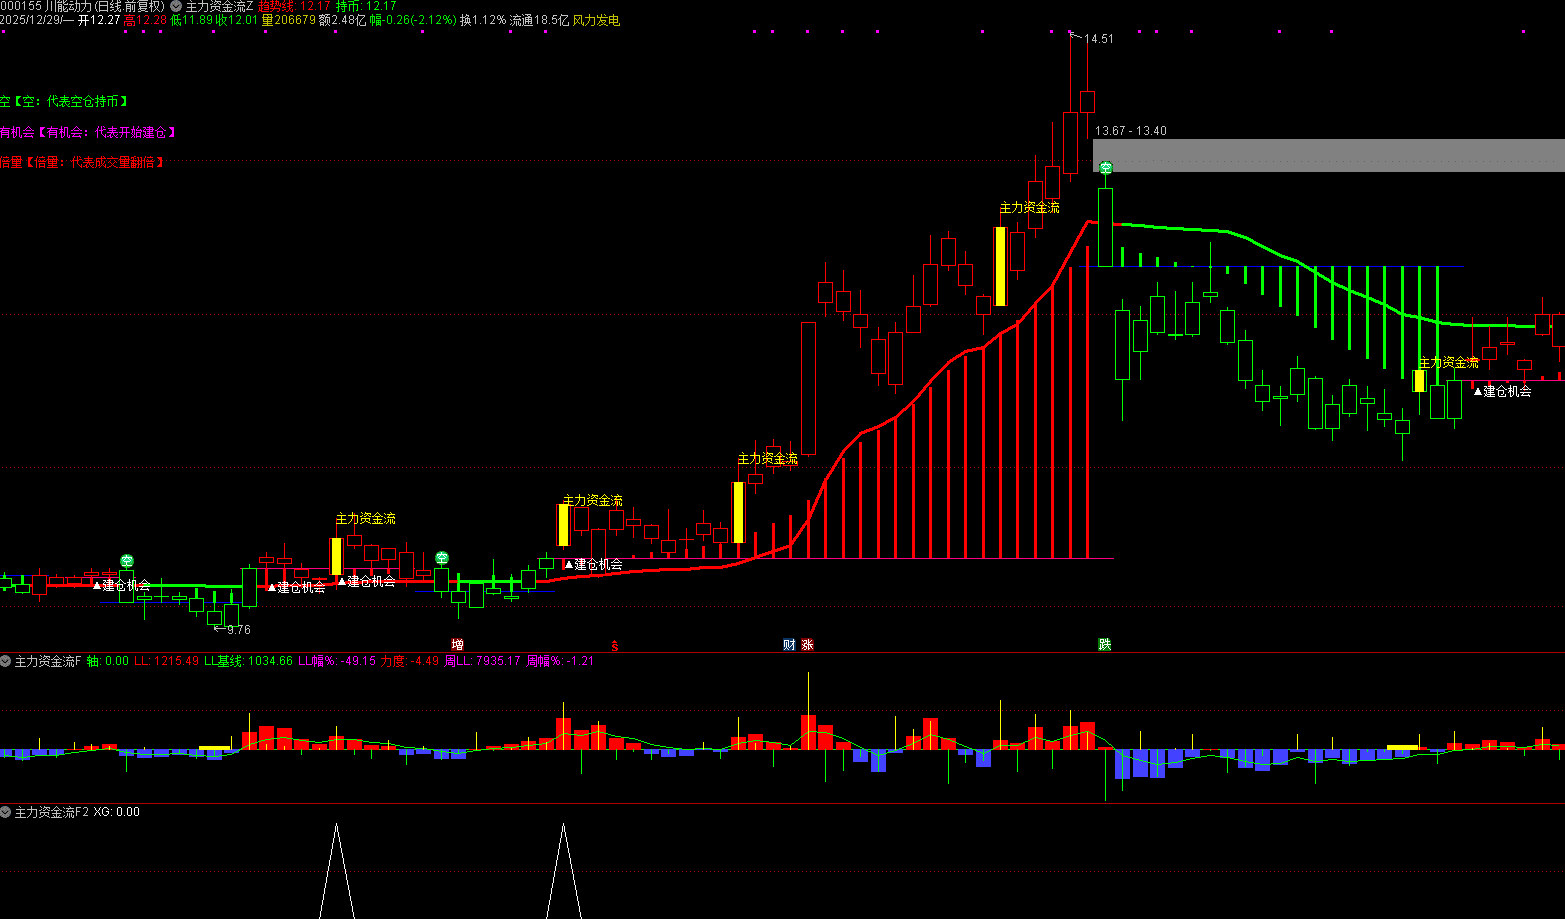The image size is (1565, 919).
Task: Click the leftmost 空 circle icon on chart
Action: (x=127, y=561)
